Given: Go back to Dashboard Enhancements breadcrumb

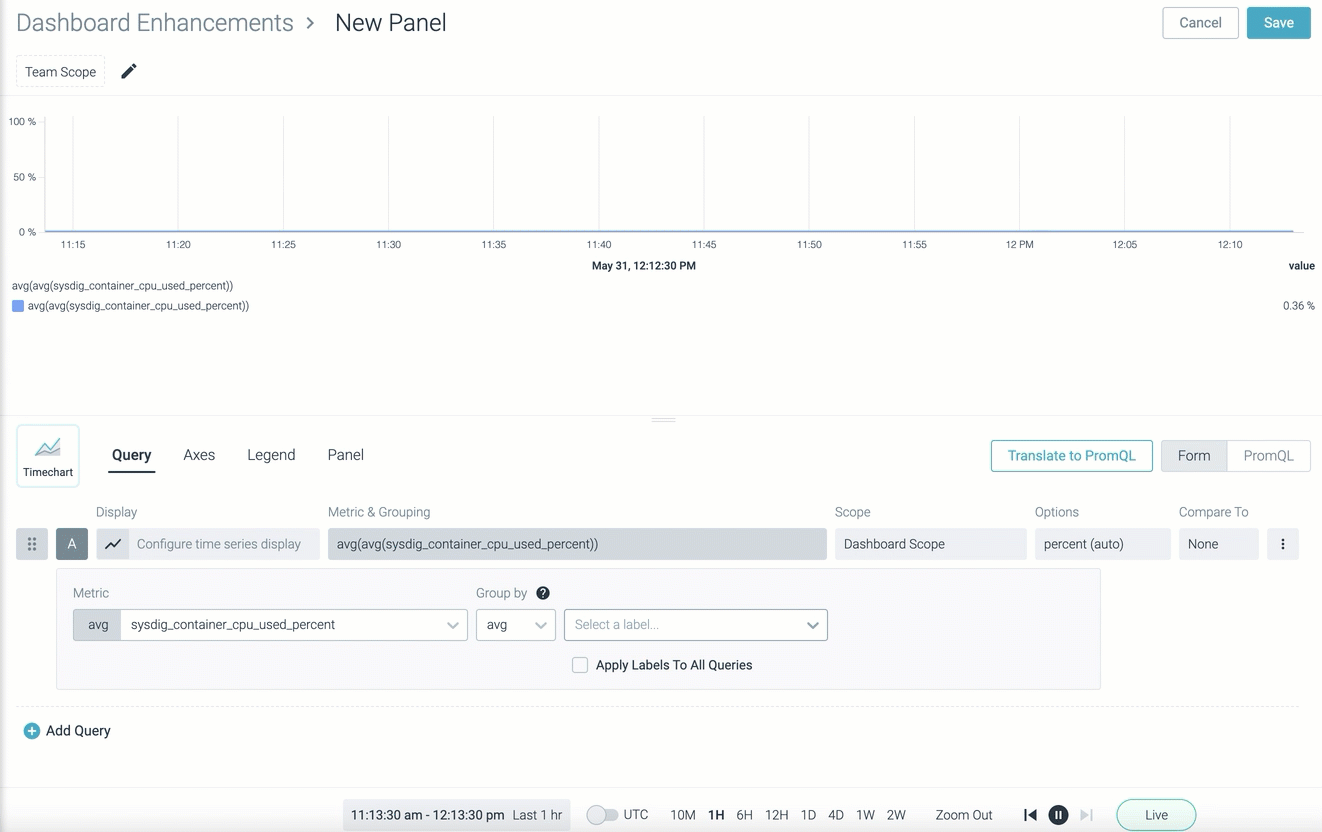Looking at the screenshot, I should pos(155,23).
